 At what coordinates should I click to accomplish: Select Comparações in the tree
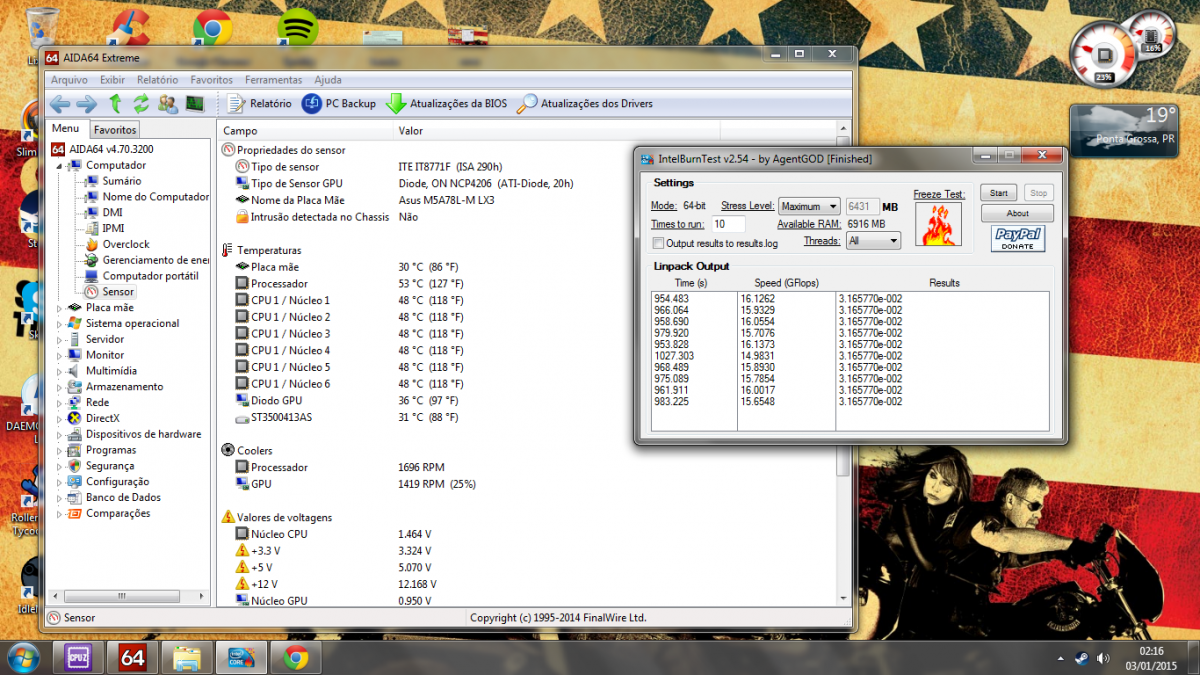[117, 514]
